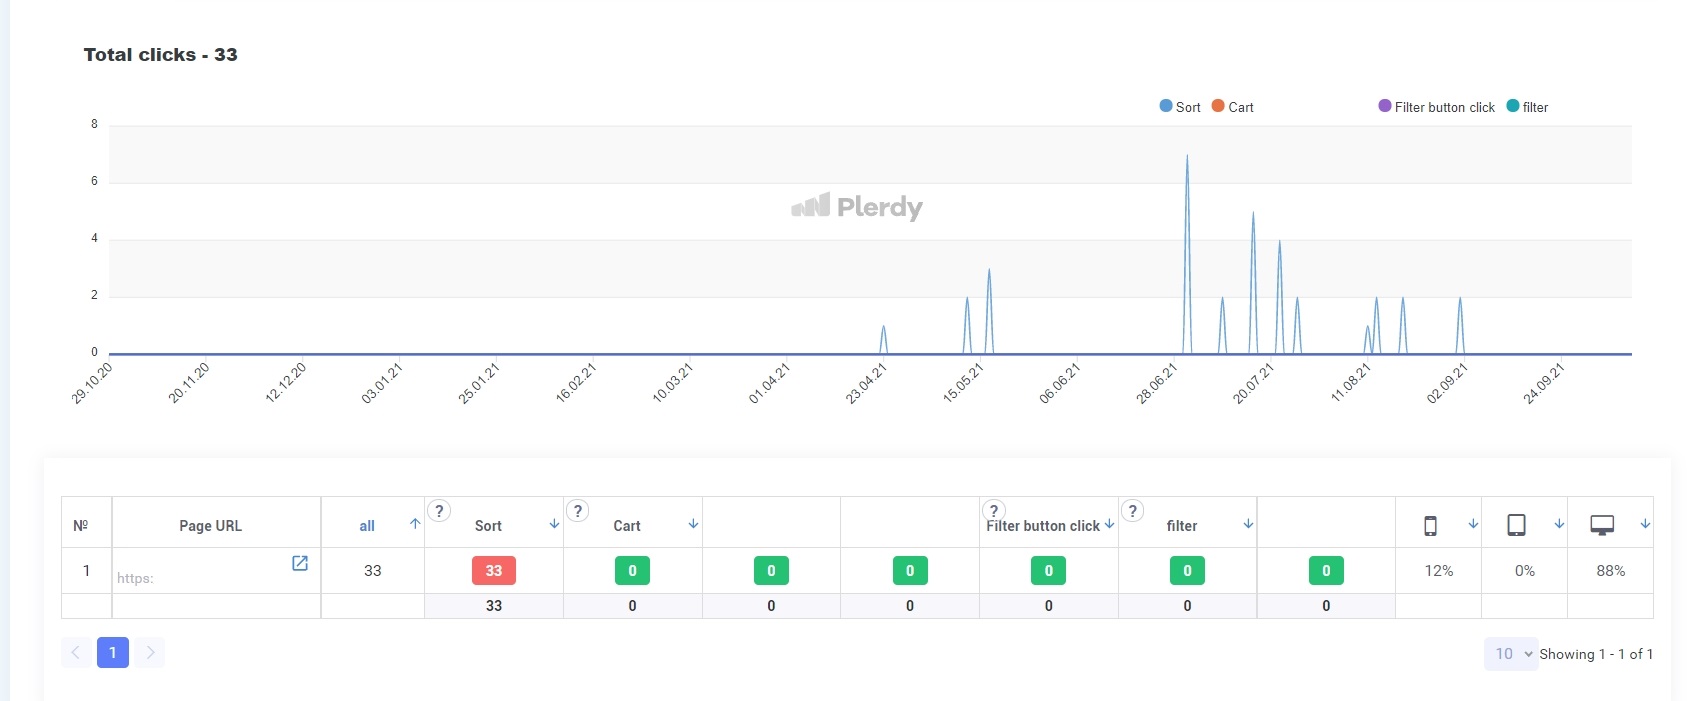The width and height of the screenshot is (1699, 701).
Task: Open the page URL in external link
Action: [299, 563]
